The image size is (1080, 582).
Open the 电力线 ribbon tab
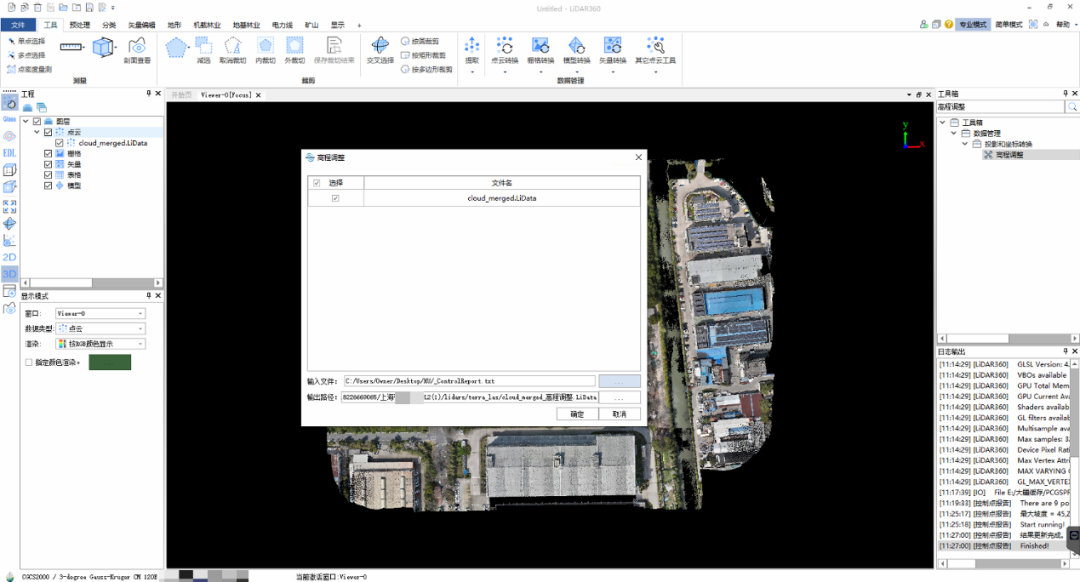pos(282,25)
